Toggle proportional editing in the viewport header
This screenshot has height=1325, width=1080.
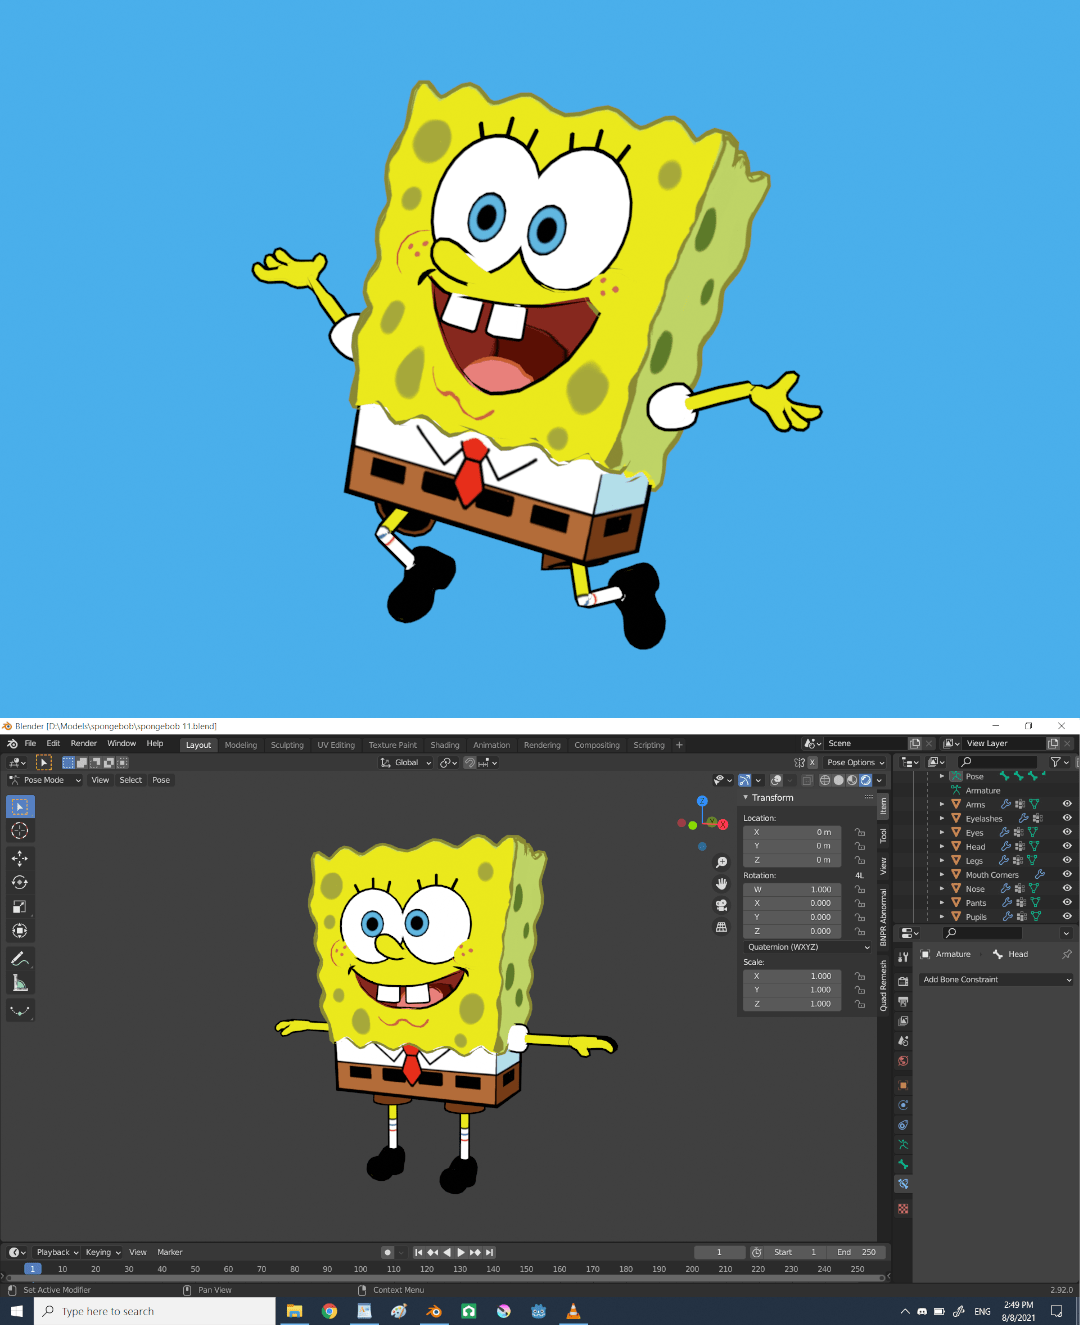(469, 763)
